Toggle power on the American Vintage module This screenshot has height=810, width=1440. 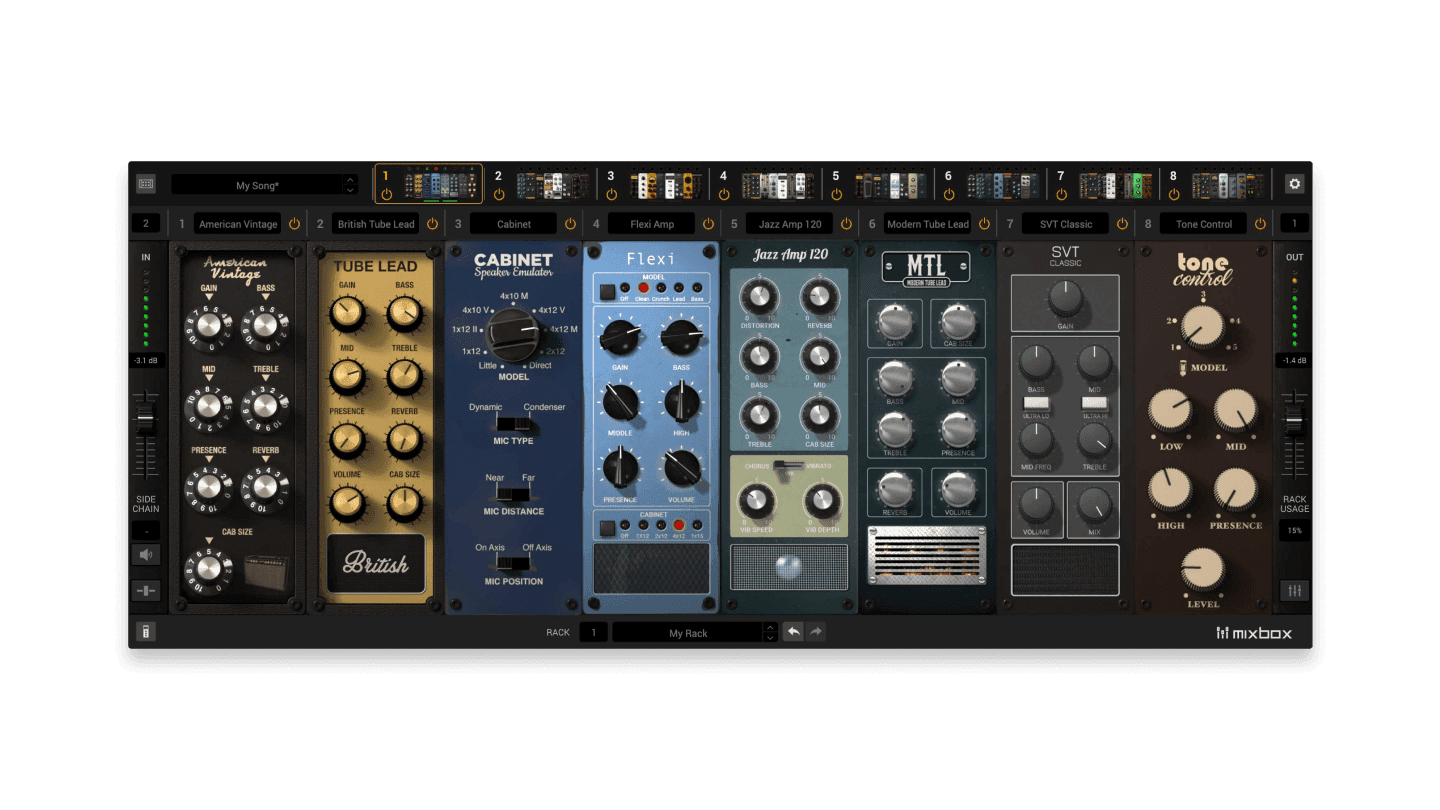click(x=293, y=224)
